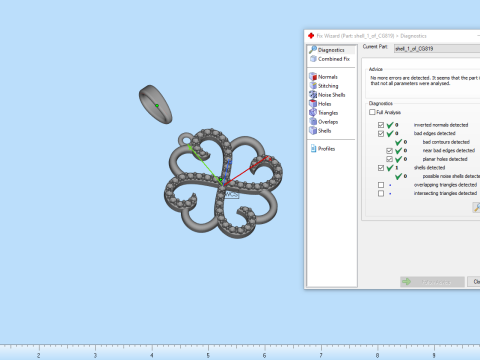Open the Diagnostics page in Fix Wizard
The width and height of the screenshot is (480, 360).
pyautogui.click(x=331, y=50)
